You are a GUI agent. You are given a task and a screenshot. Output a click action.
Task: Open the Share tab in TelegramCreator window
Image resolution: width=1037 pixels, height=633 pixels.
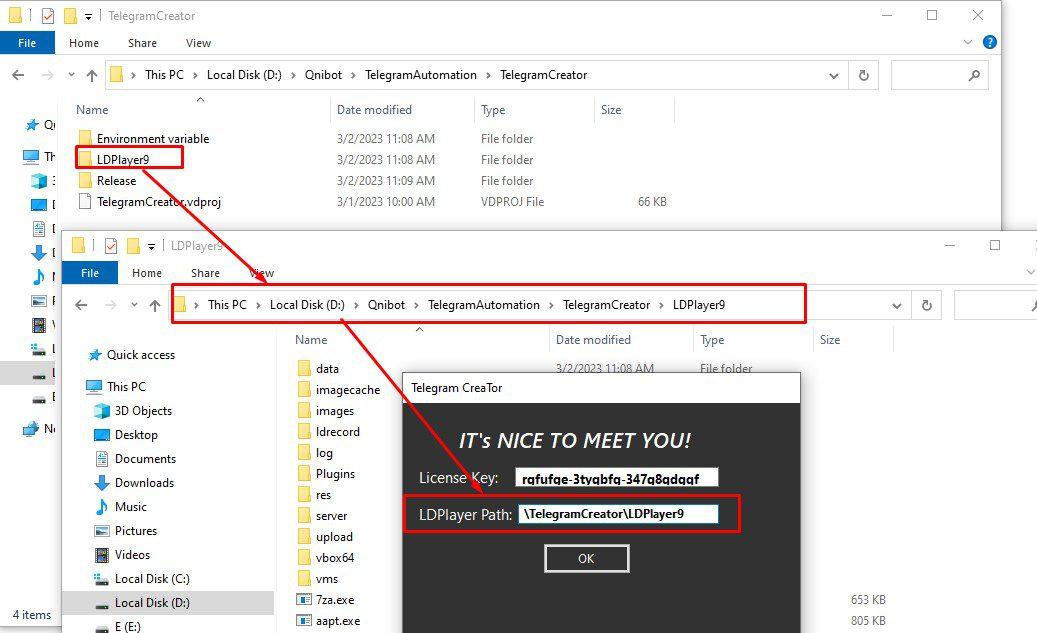142,43
